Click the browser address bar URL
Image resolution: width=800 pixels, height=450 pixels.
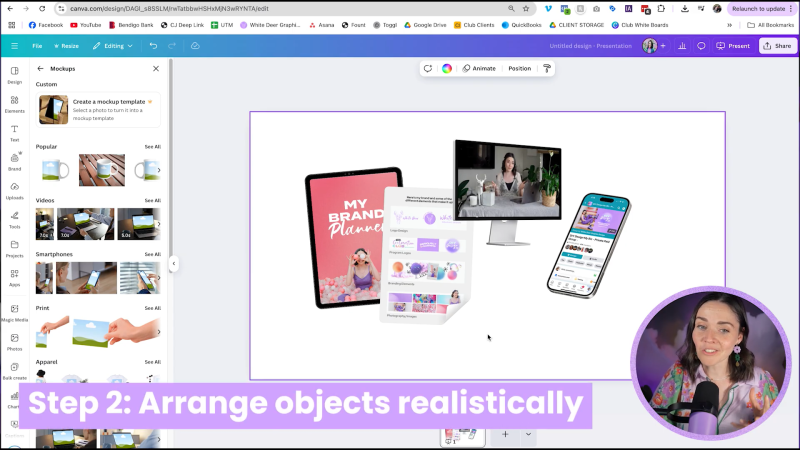pos(169,9)
